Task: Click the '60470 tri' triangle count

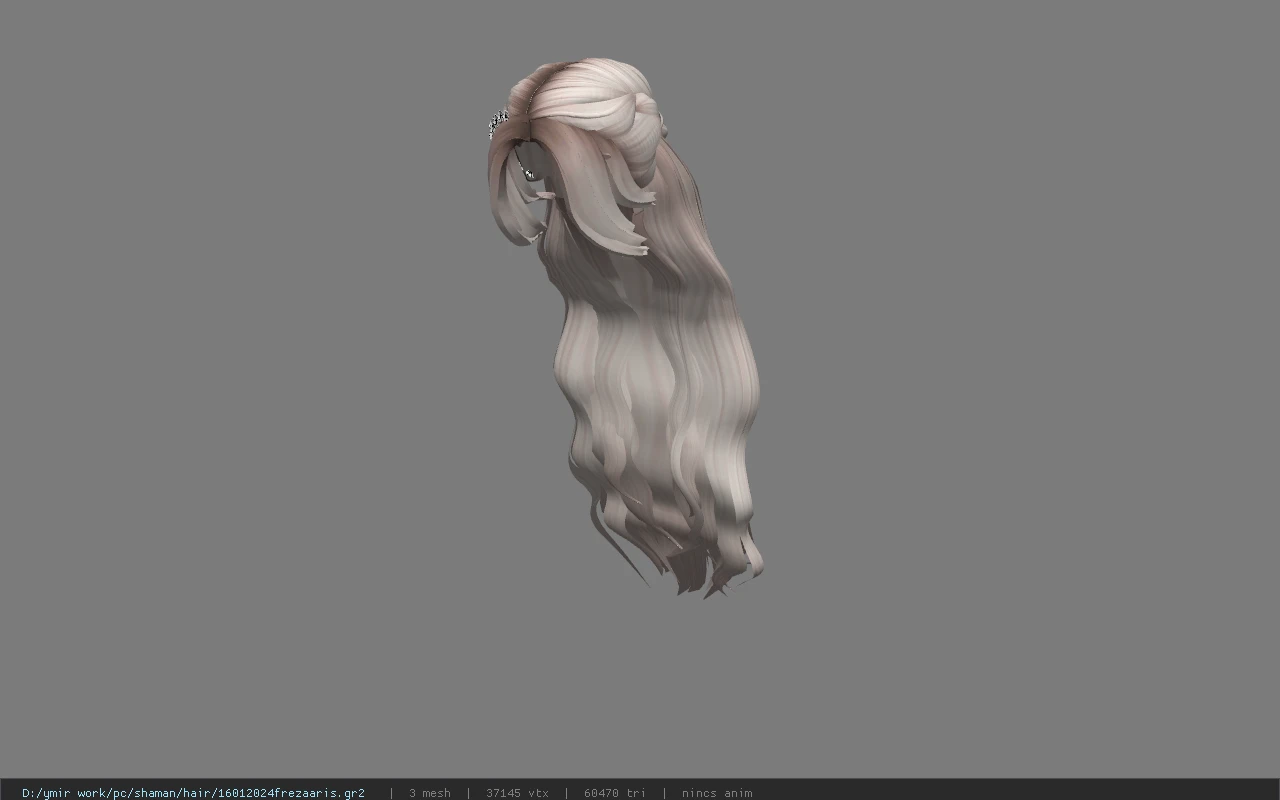Action: coord(615,793)
